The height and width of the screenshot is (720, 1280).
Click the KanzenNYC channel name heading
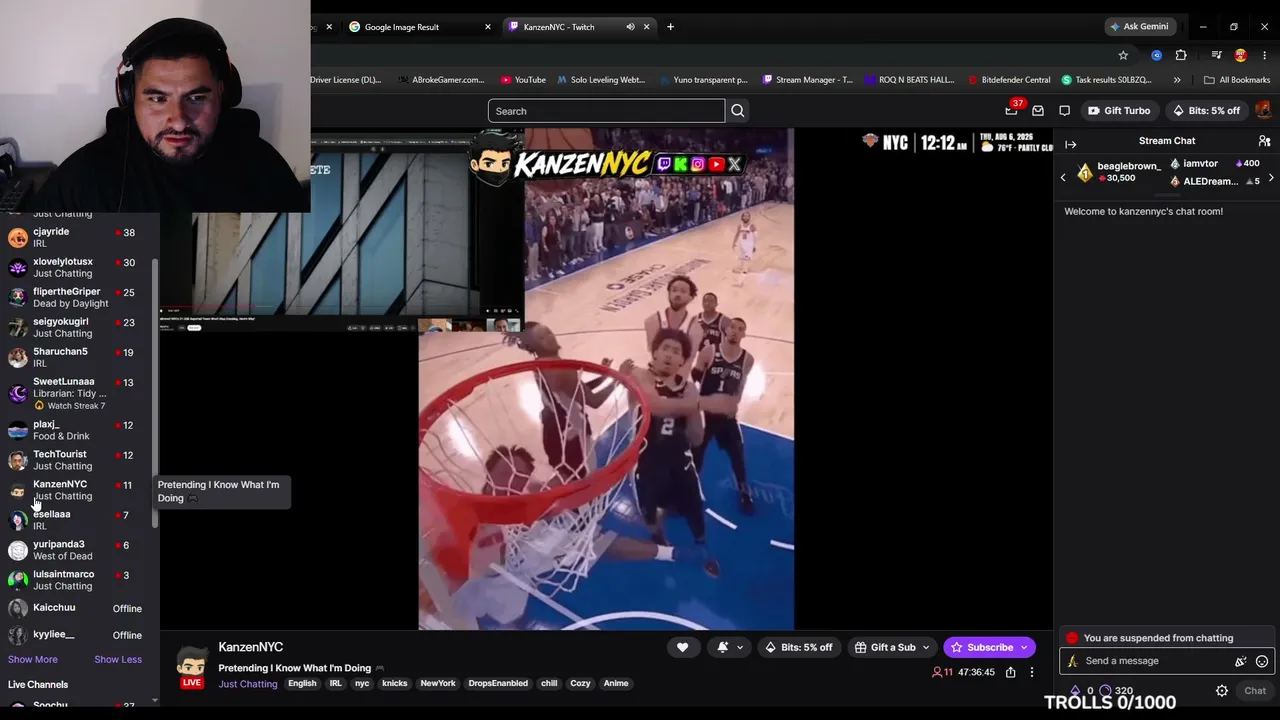tap(250, 647)
